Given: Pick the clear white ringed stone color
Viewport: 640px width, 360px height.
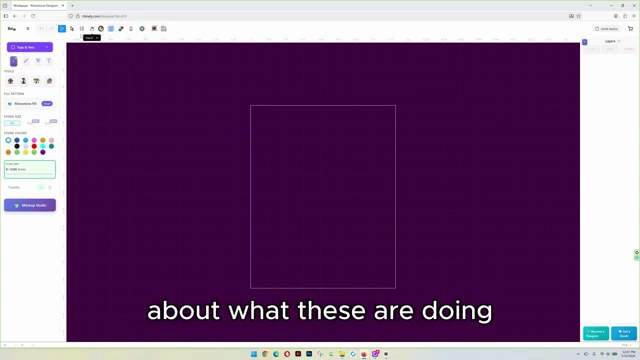Looking at the screenshot, I should [8, 140].
